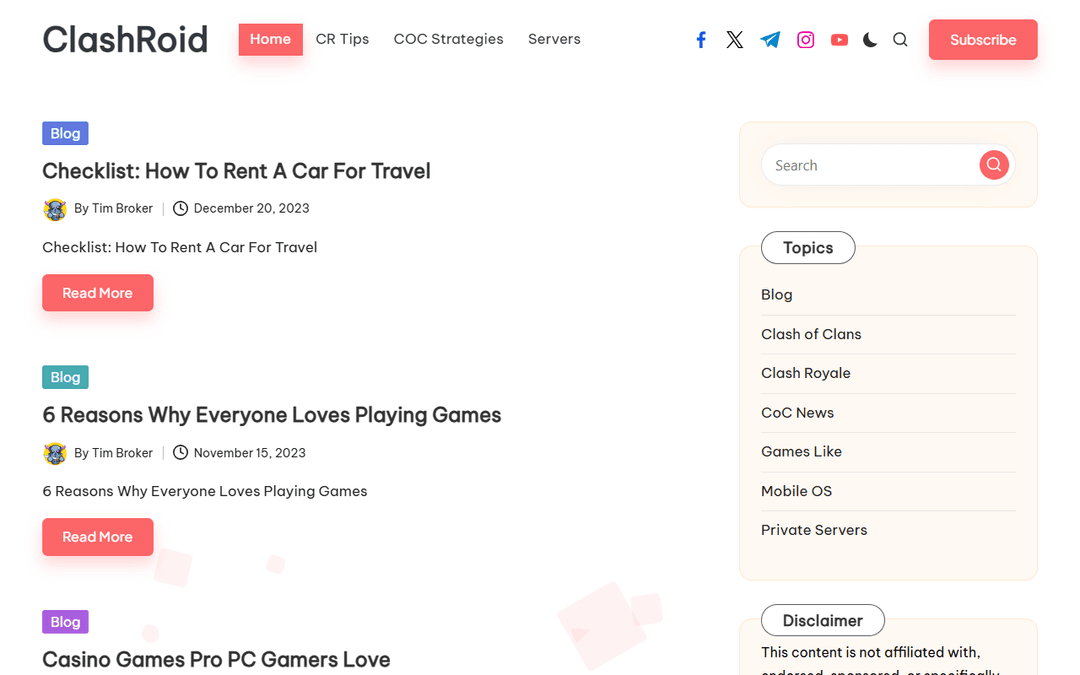
Task: Open the ClashRoid Facebook page icon
Action: pyautogui.click(x=700, y=40)
